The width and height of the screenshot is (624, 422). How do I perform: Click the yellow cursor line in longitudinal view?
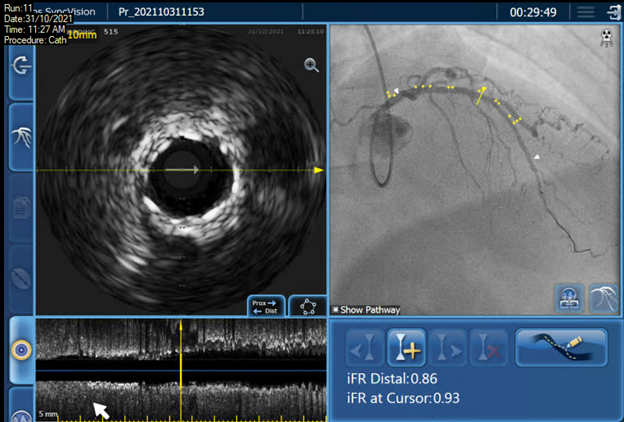click(x=181, y=369)
